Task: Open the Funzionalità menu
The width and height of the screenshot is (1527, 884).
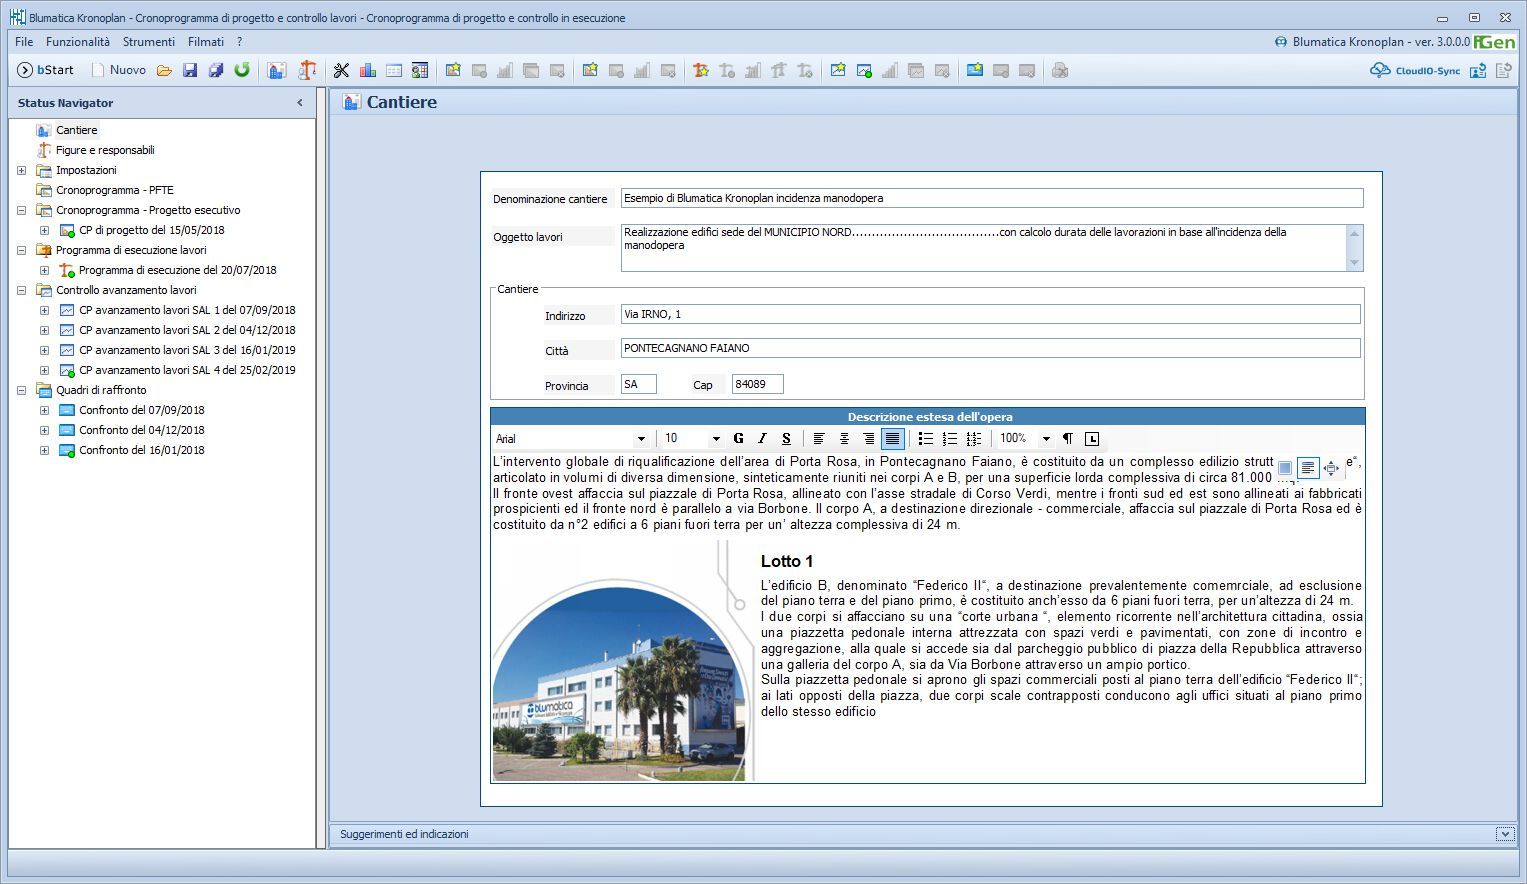Action: tap(78, 42)
